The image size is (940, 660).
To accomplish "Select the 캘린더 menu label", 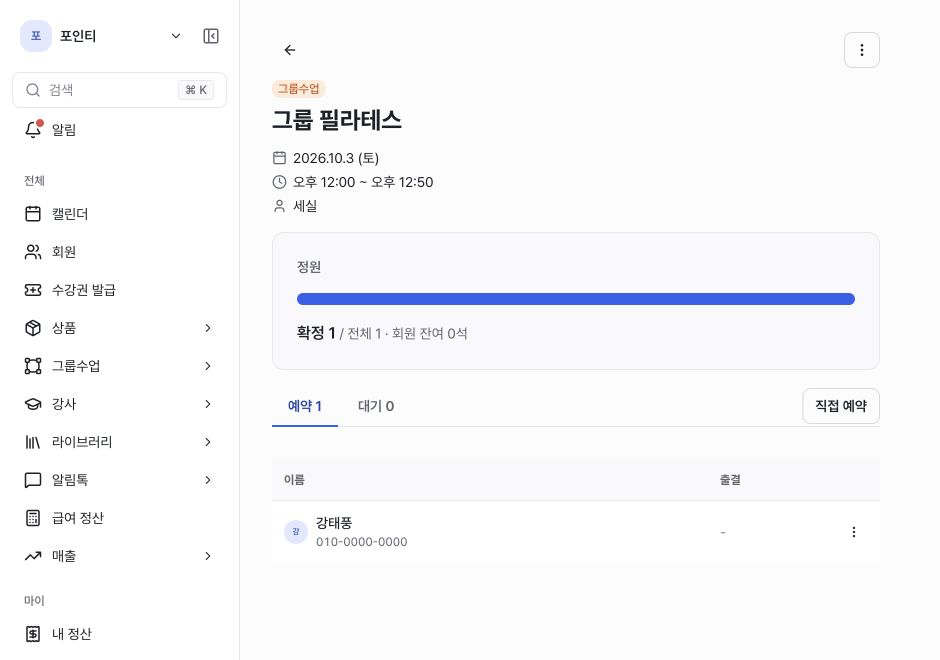I will [70, 214].
